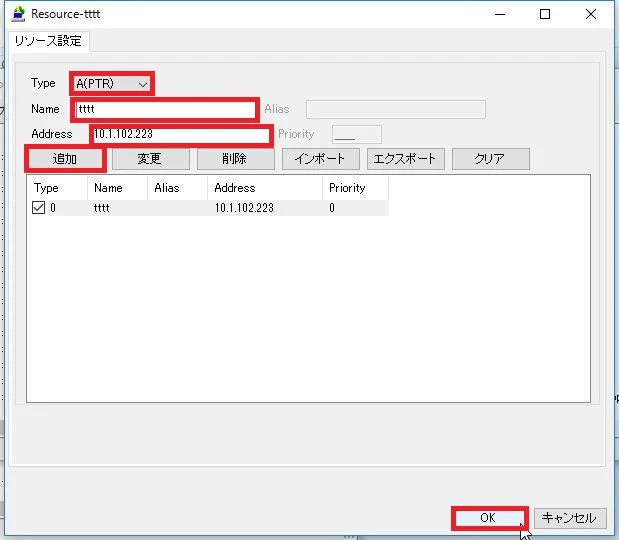
Task: Click the disabled Alias input field
Action: [396, 109]
